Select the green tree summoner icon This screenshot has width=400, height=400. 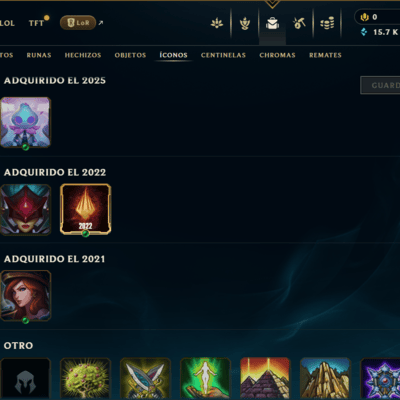point(85,379)
